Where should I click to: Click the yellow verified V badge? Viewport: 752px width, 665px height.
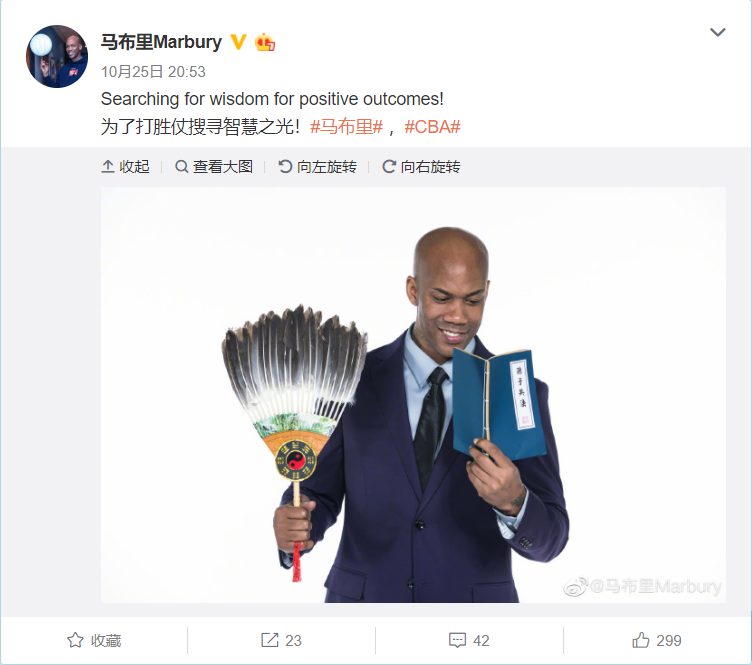coord(238,42)
